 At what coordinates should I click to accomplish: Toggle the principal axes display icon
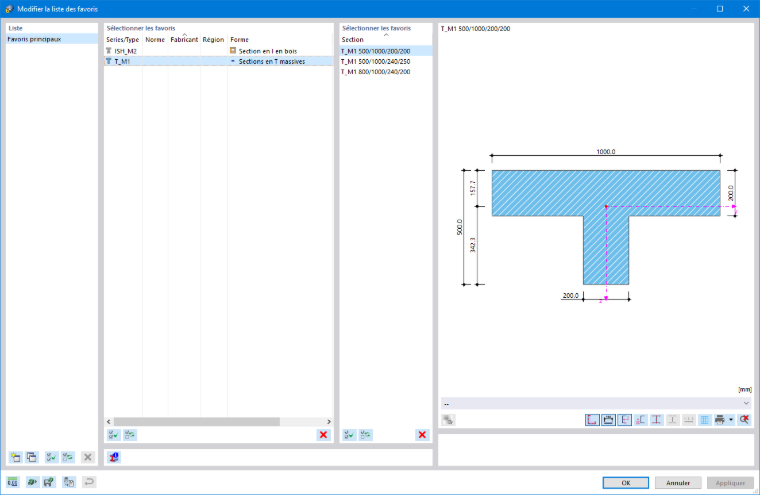624,420
